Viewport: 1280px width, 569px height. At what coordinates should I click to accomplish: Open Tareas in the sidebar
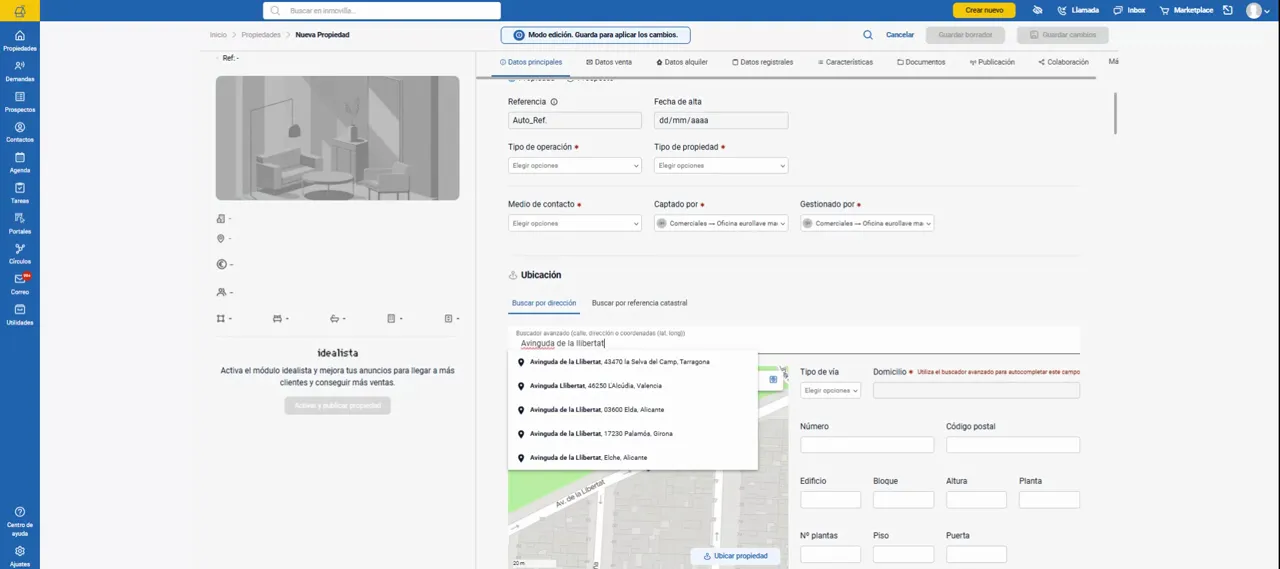tap(20, 193)
